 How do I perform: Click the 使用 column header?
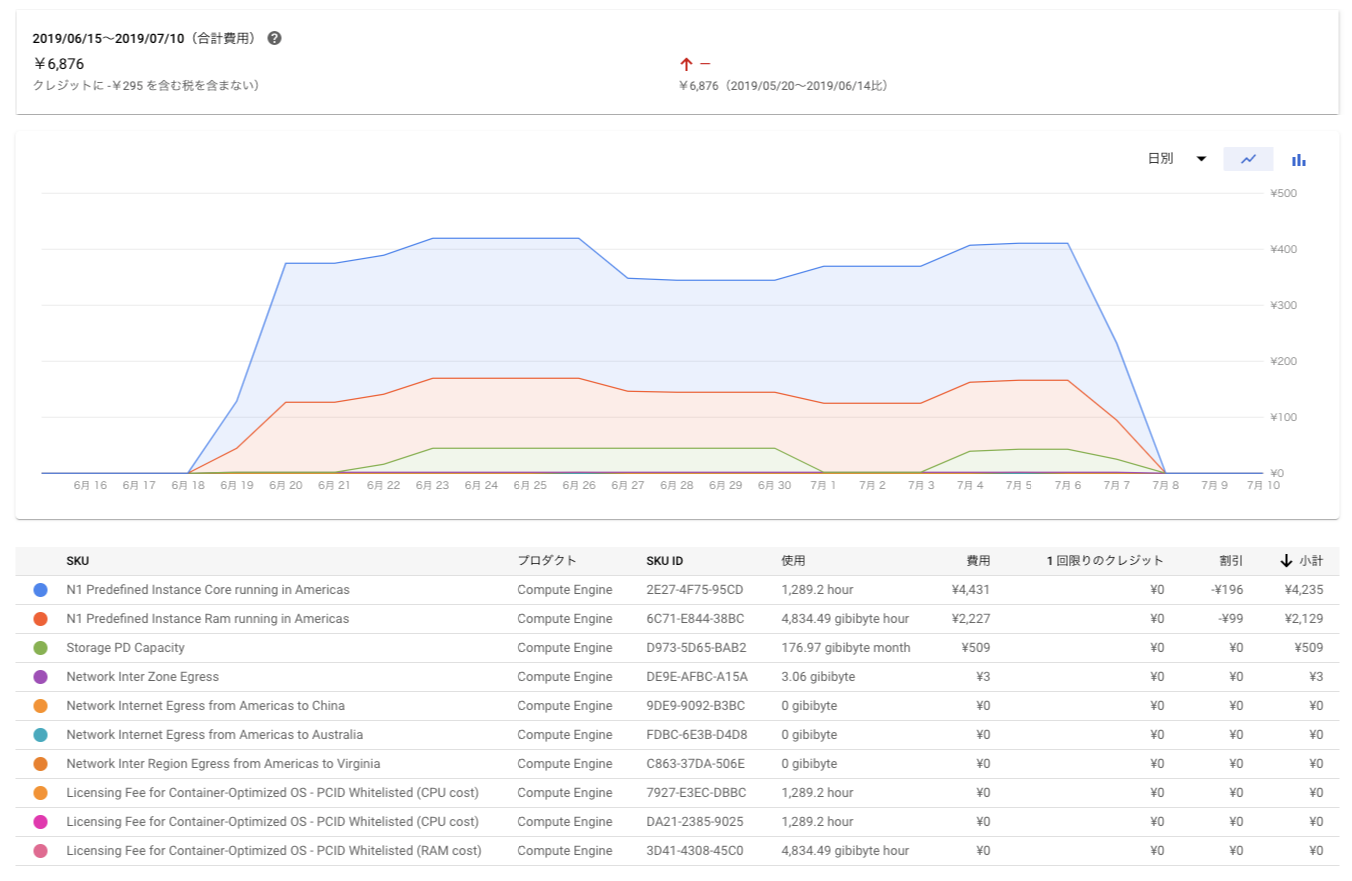793,561
